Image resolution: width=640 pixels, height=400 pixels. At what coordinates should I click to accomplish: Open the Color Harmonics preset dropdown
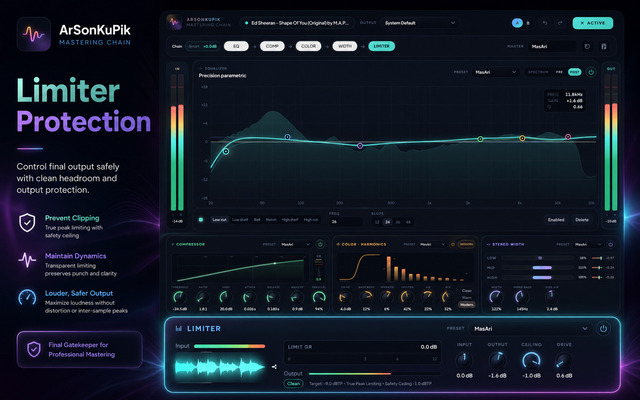pos(433,244)
